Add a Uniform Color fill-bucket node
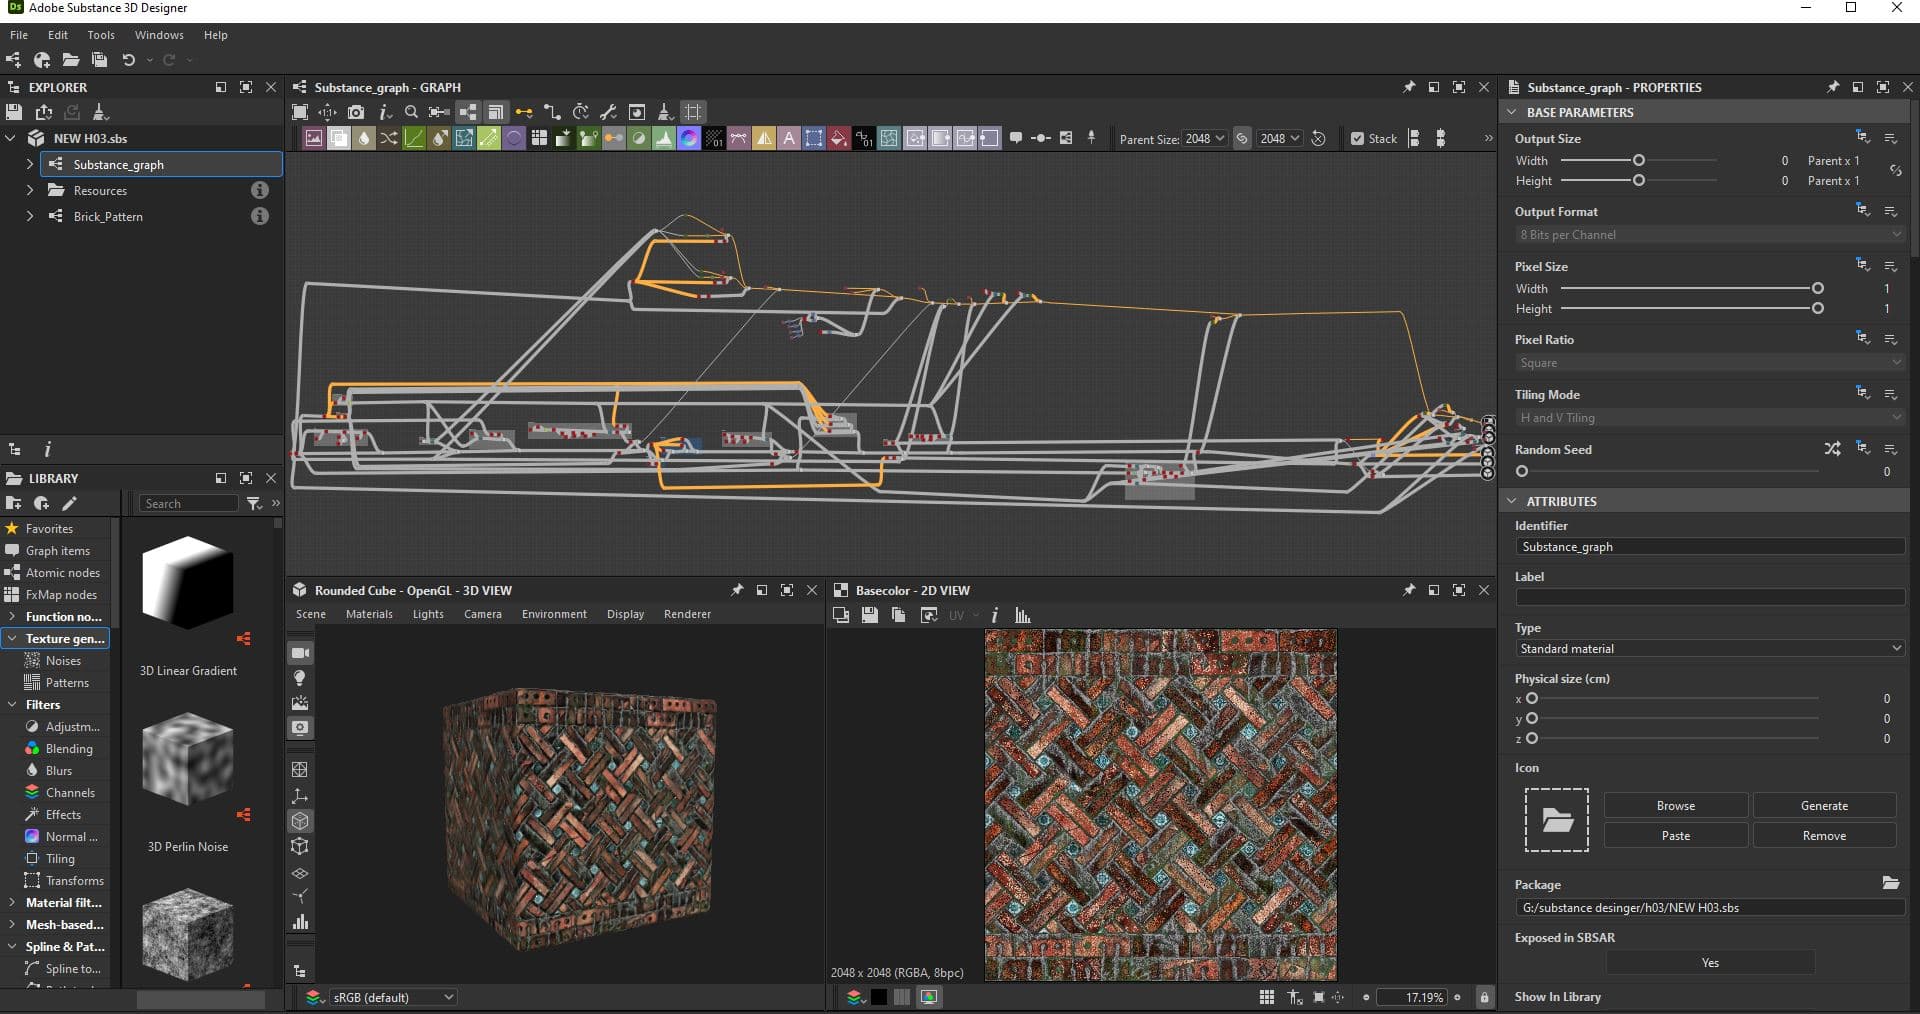This screenshot has width=1920, height=1014. 839,138
